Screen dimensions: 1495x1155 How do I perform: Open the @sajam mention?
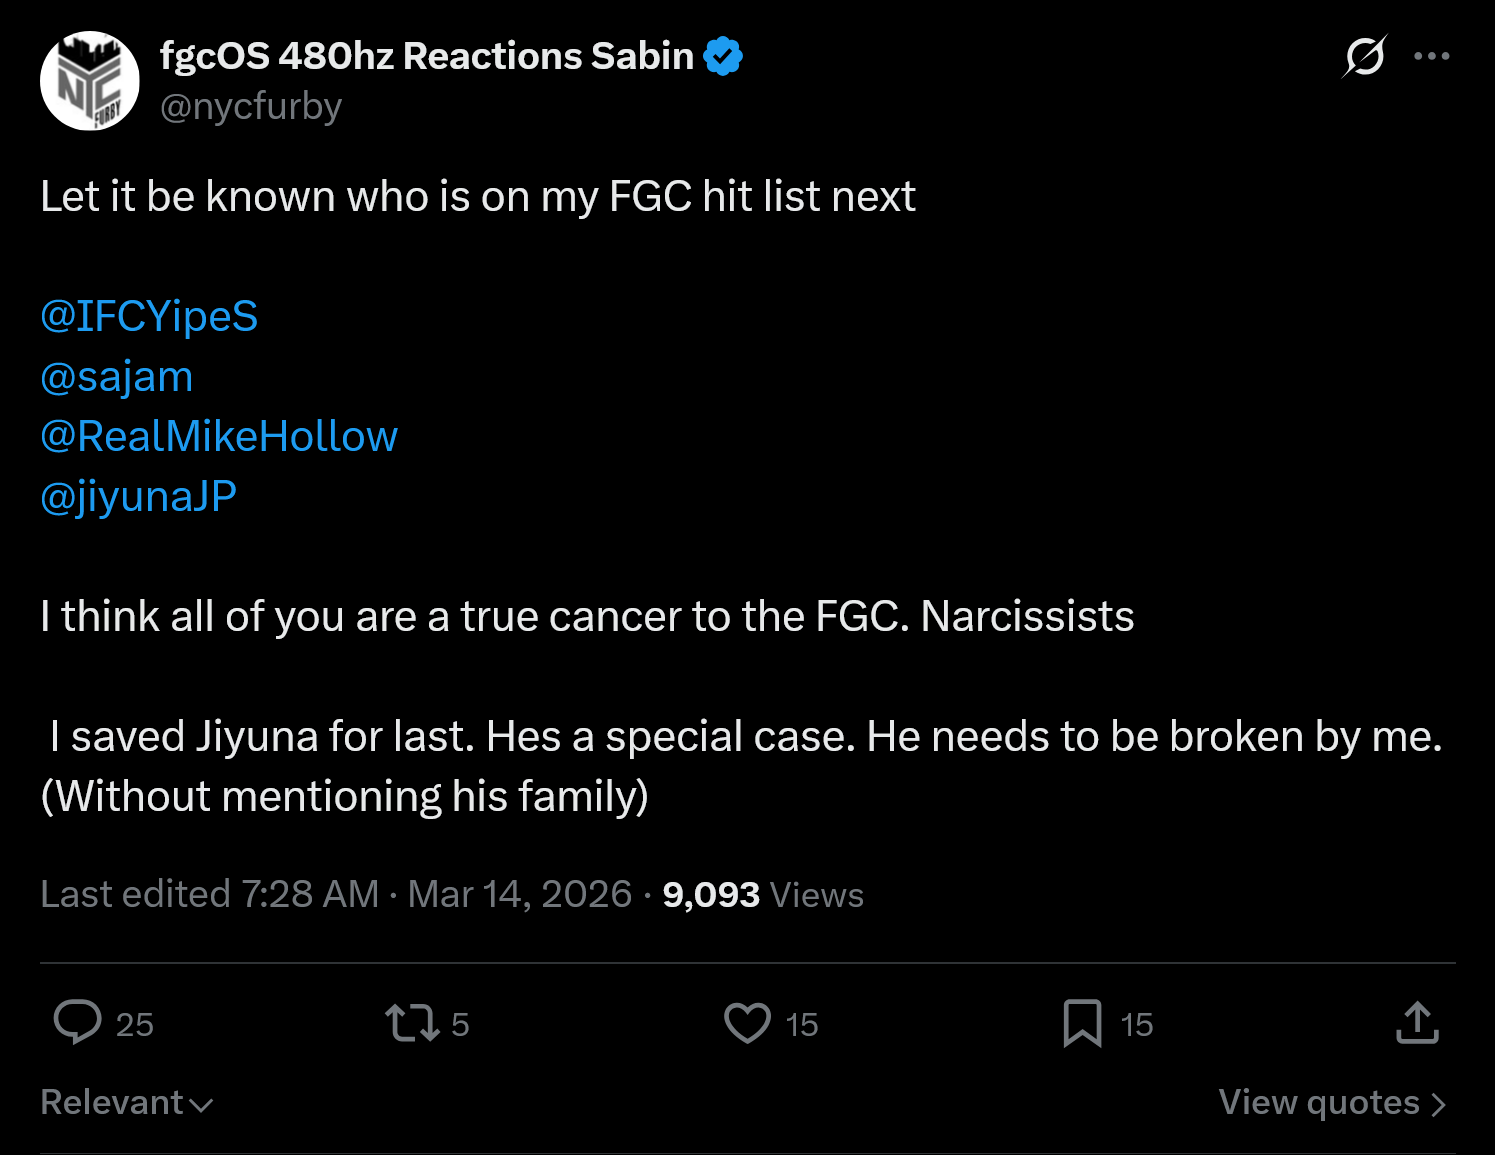[x=116, y=377]
